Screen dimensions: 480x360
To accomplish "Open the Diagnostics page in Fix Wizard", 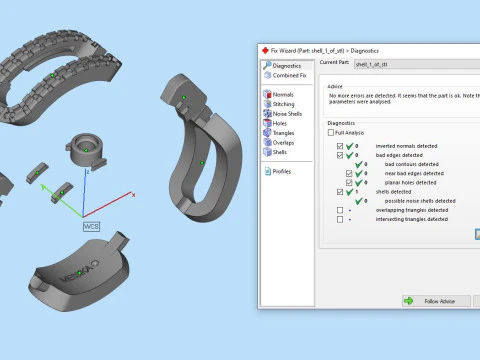I will [x=287, y=66].
